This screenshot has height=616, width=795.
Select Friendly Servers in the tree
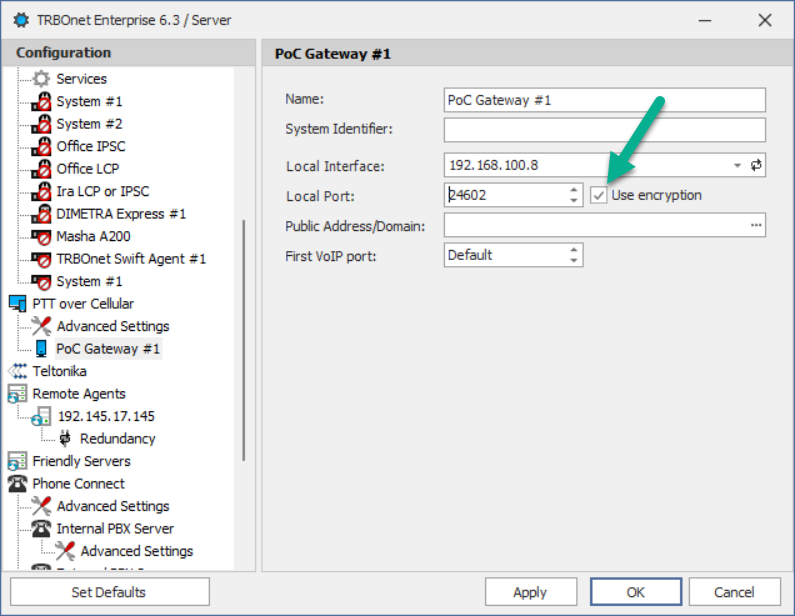81,461
